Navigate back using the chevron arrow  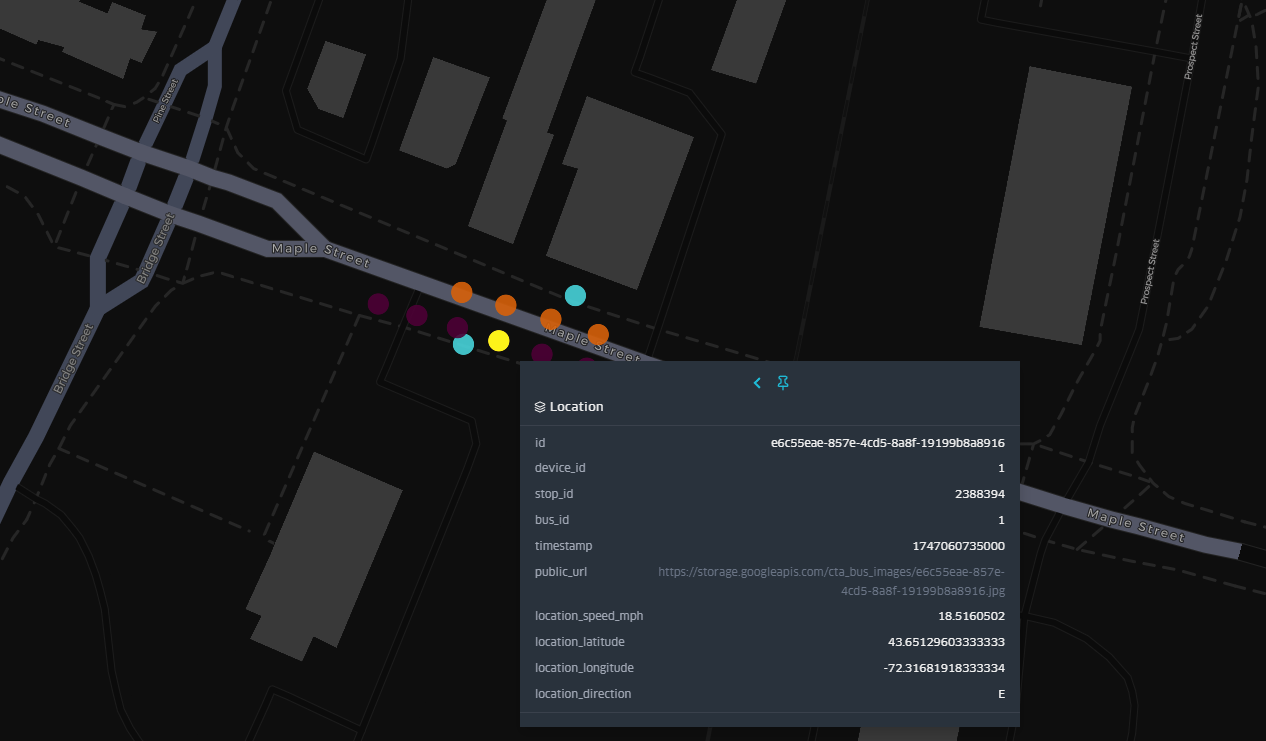[757, 383]
